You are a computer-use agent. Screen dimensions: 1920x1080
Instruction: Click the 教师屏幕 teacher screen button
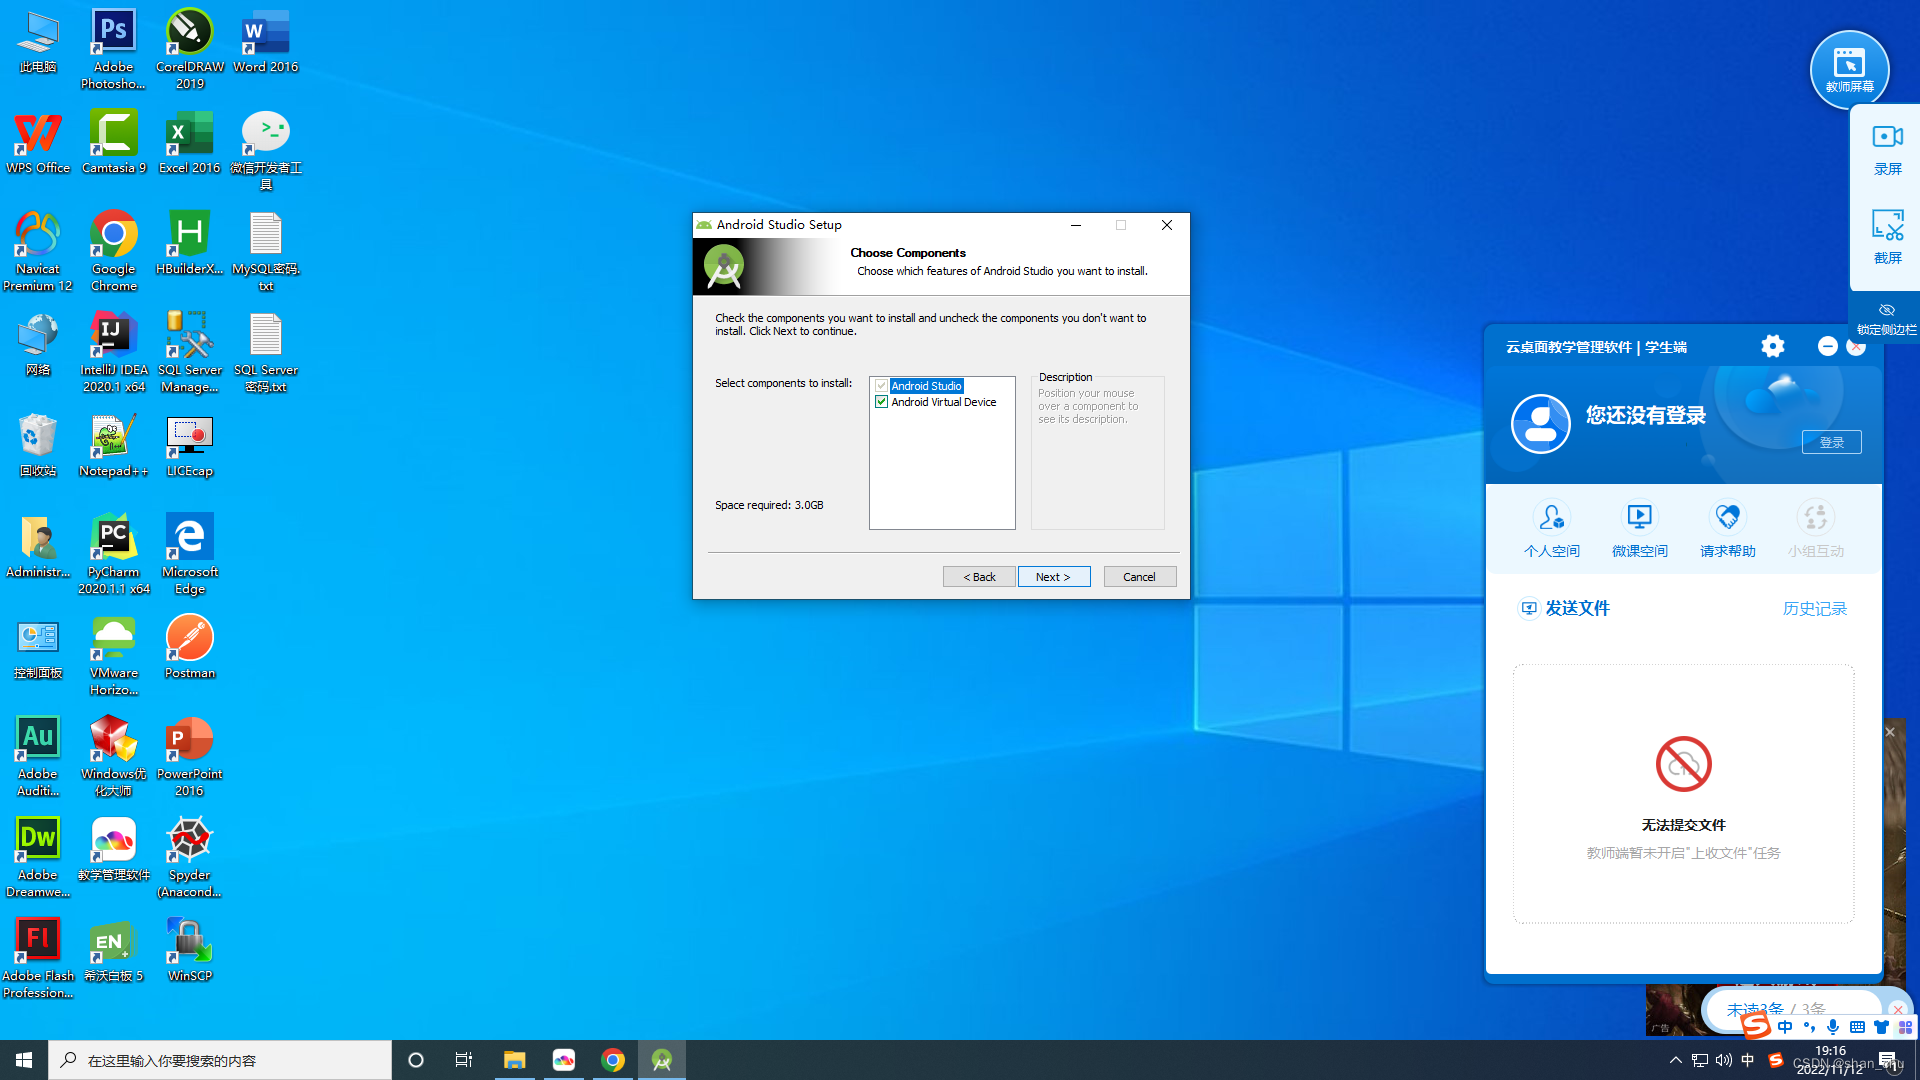coord(1849,68)
